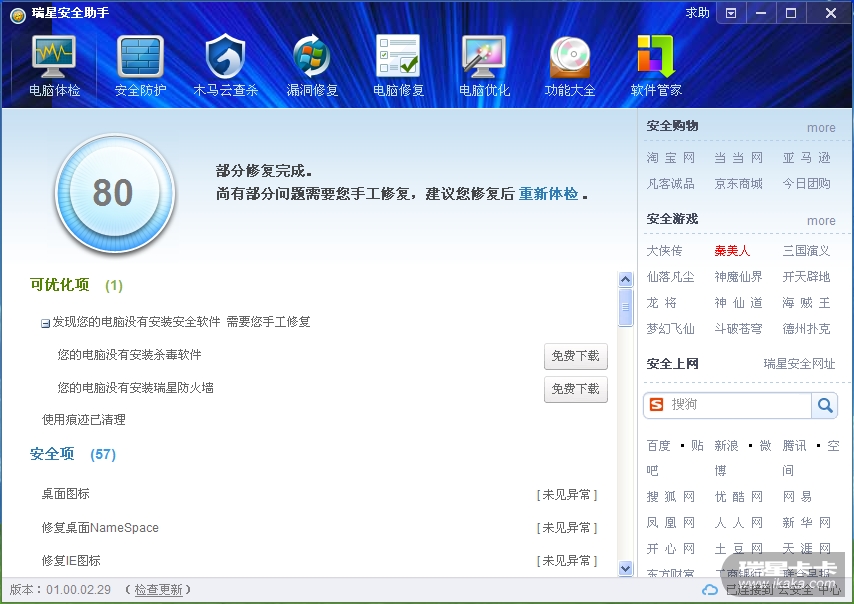Click the cloud security connection icon

pos(709,590)
